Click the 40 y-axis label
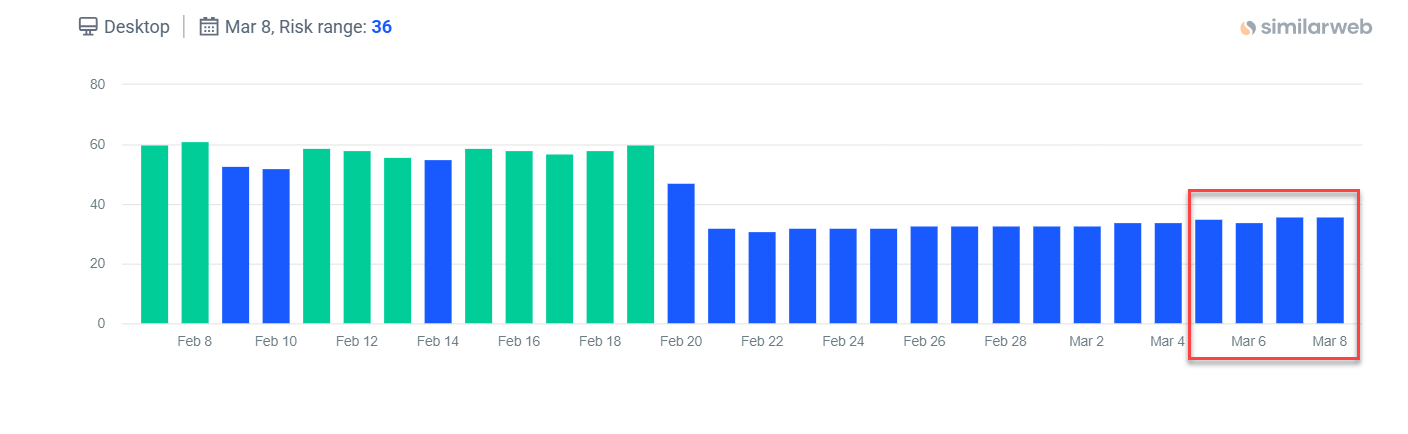The width and height of the screenshot is (1408, 434). (98, 204)
